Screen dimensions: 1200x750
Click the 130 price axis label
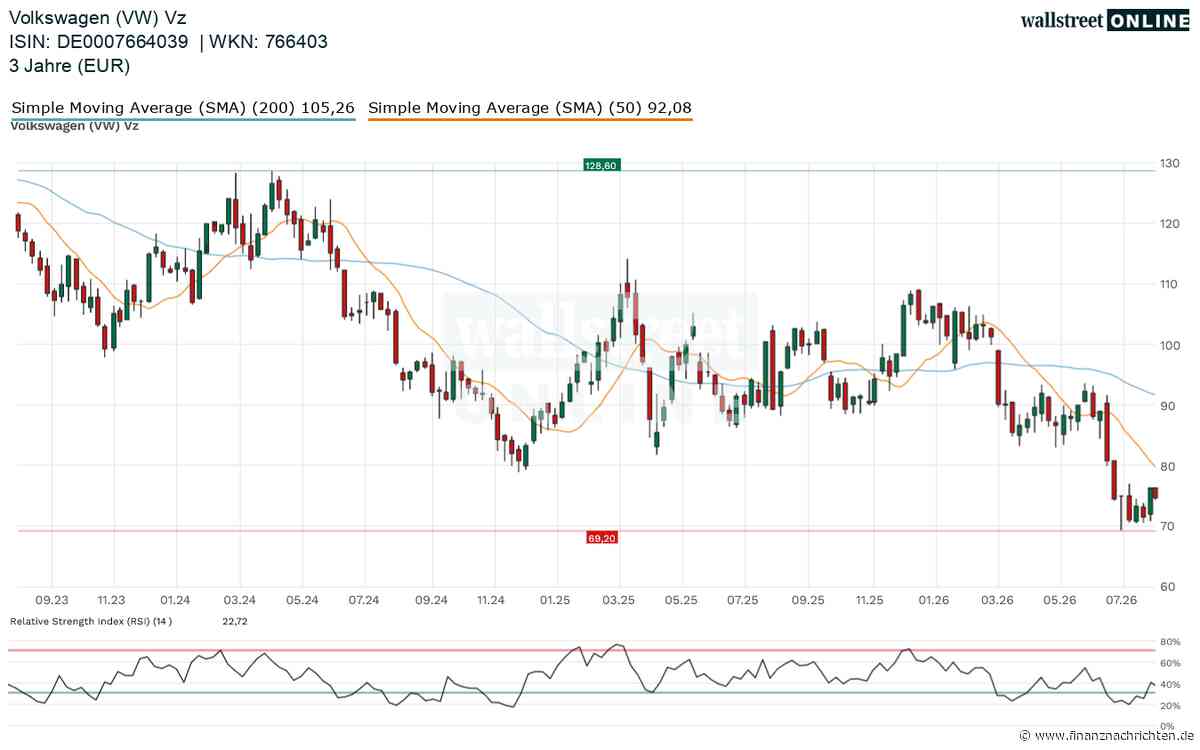1170,163
